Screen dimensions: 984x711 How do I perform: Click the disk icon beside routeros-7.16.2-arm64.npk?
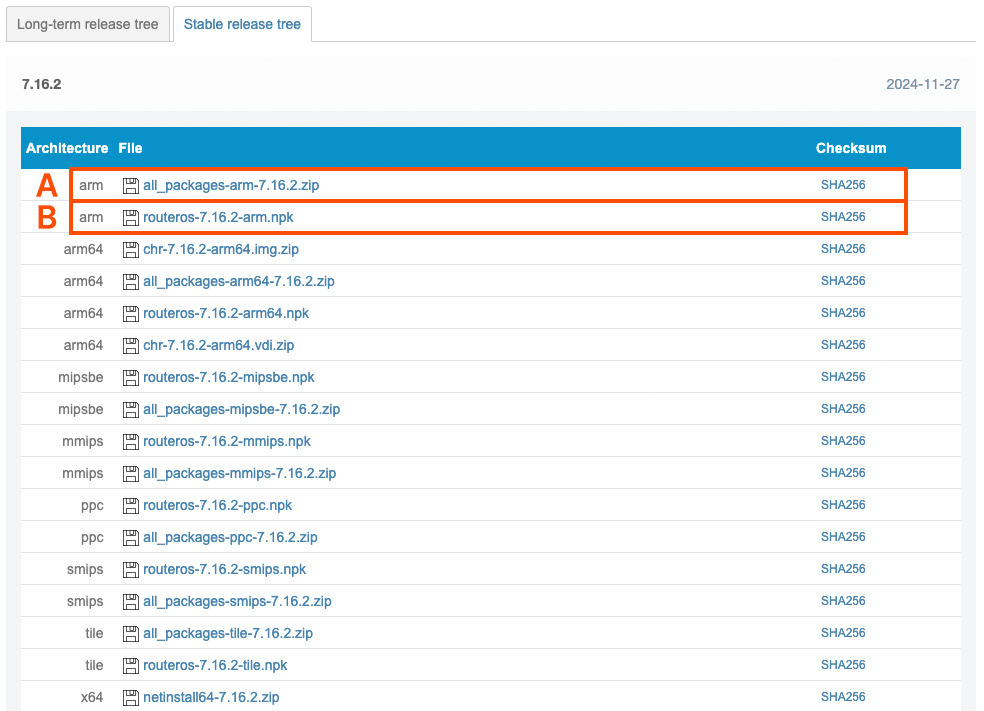[131, 314]
